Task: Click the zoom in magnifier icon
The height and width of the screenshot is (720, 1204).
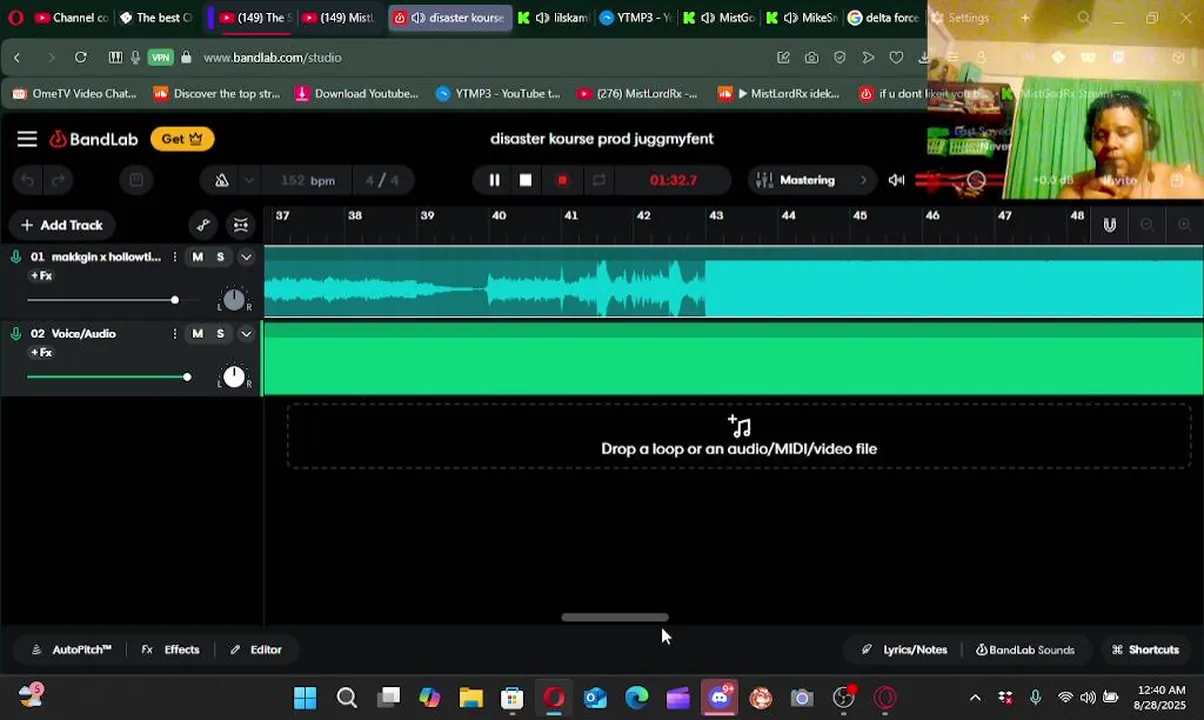Action: [x=1184, y=225]
